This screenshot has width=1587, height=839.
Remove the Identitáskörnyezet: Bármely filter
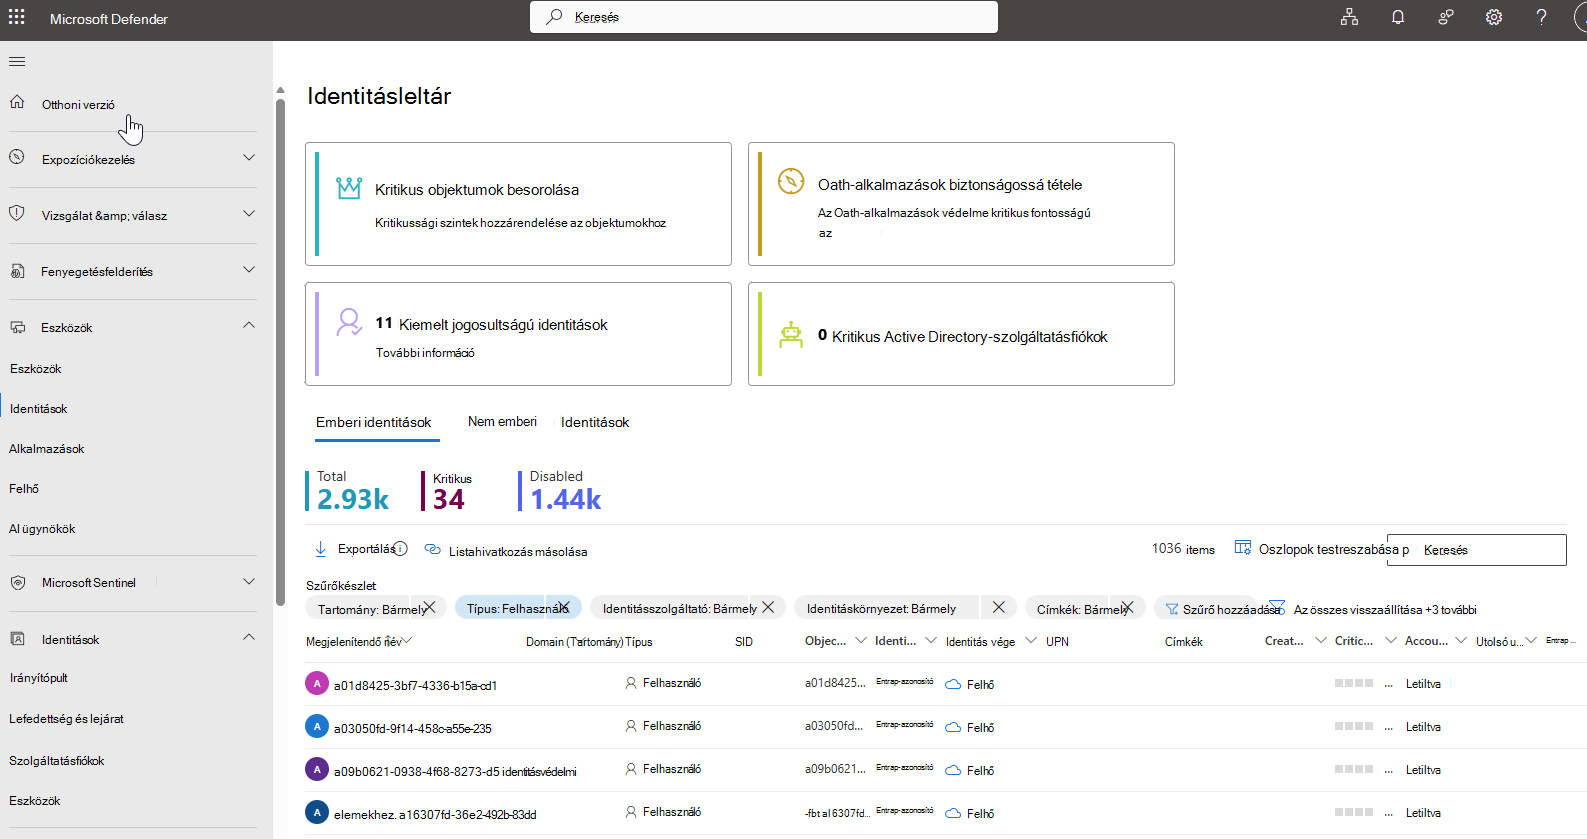(998, 607)
